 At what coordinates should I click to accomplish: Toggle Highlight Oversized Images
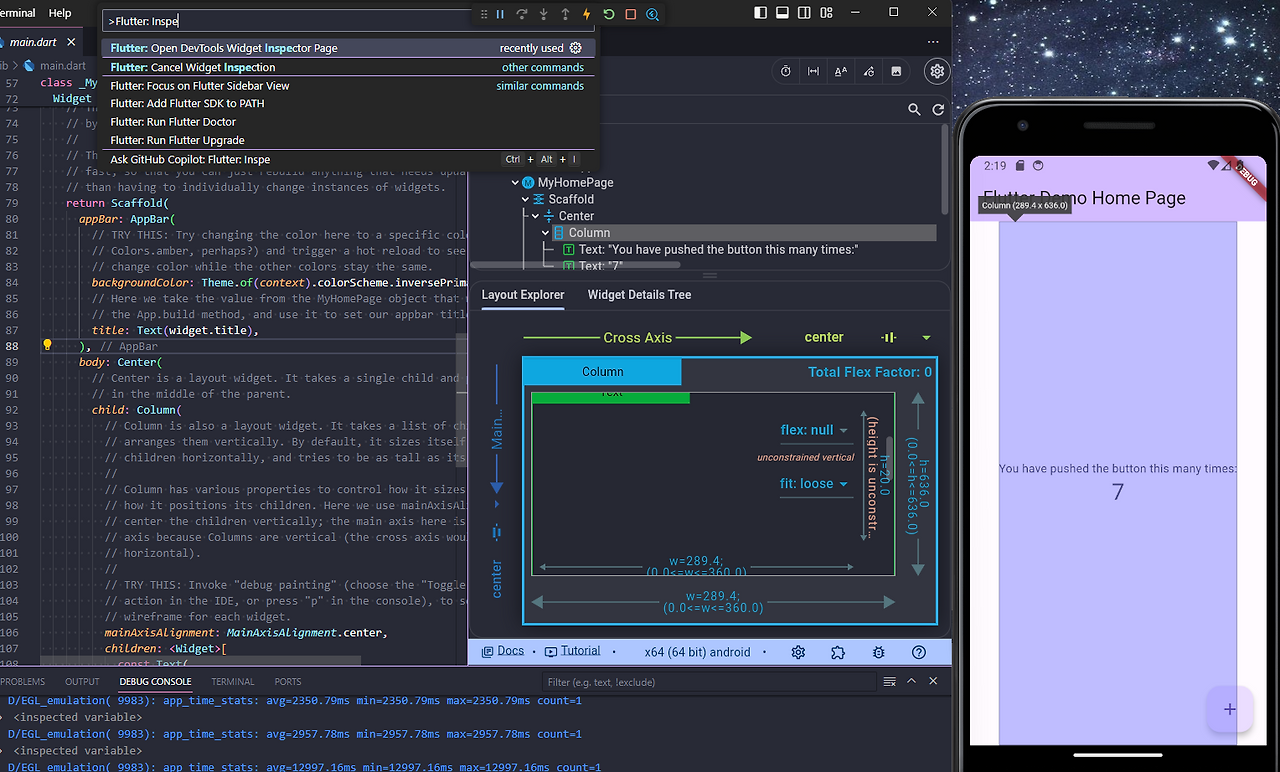pyautogui.click(x=895, y=71)
